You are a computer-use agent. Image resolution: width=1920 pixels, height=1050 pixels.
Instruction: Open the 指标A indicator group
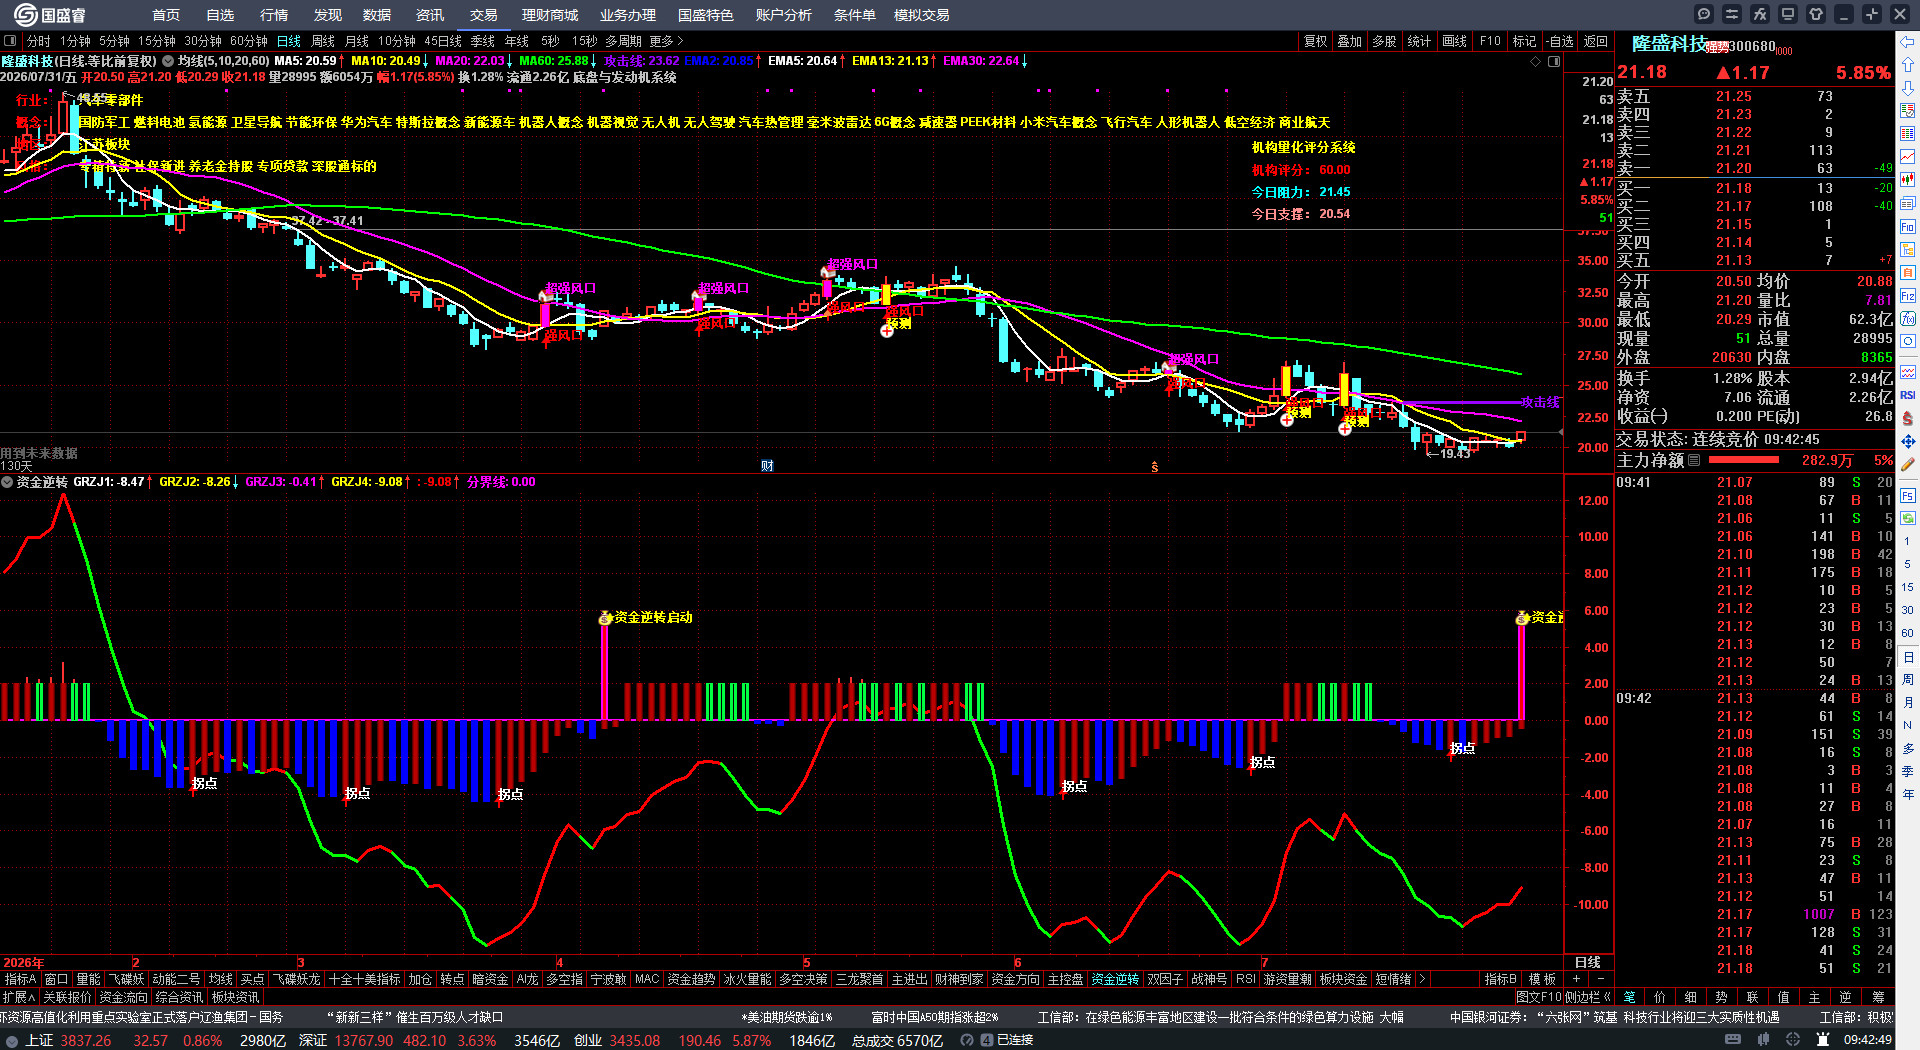pyautogui.click(x=20, y=979)
